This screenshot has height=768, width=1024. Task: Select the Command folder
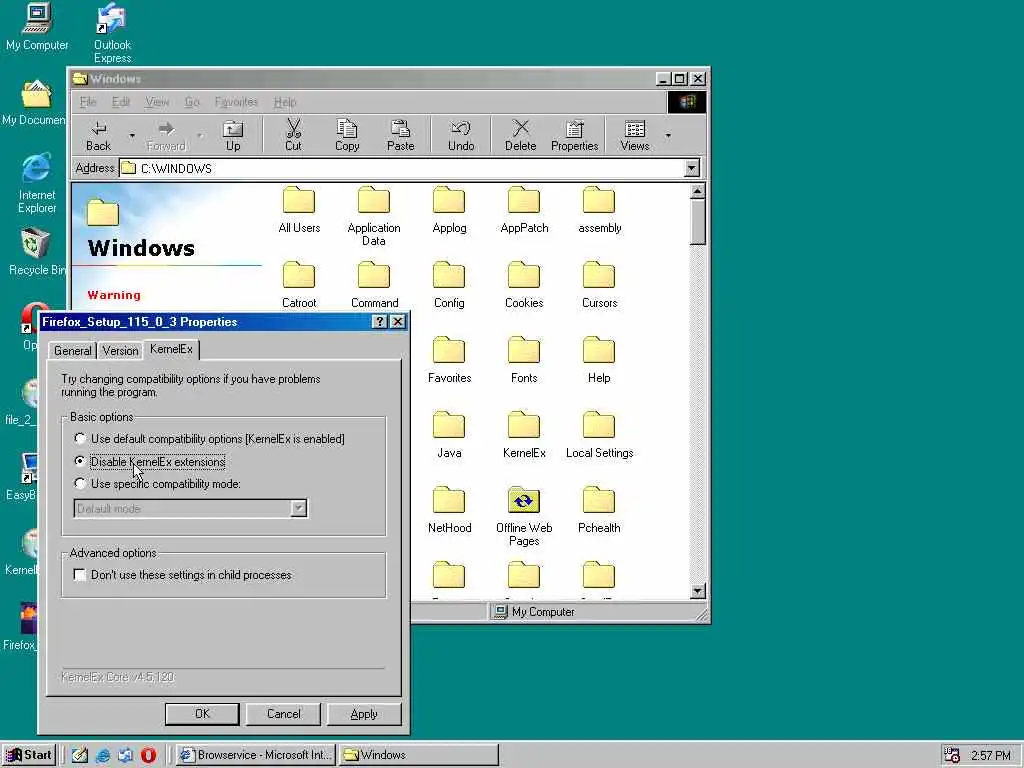click(x=374, y=285)
